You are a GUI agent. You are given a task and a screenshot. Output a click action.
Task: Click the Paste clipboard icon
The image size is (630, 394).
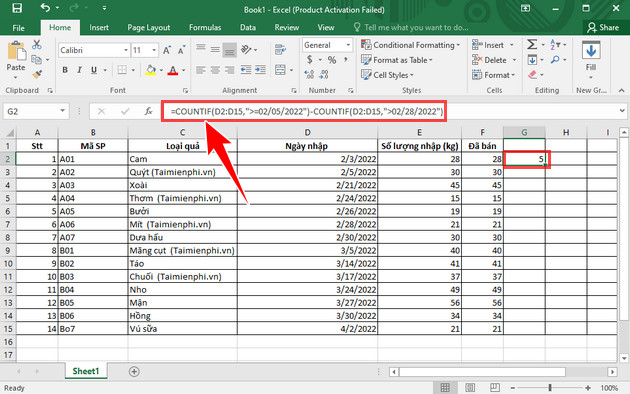pos(16,52)
